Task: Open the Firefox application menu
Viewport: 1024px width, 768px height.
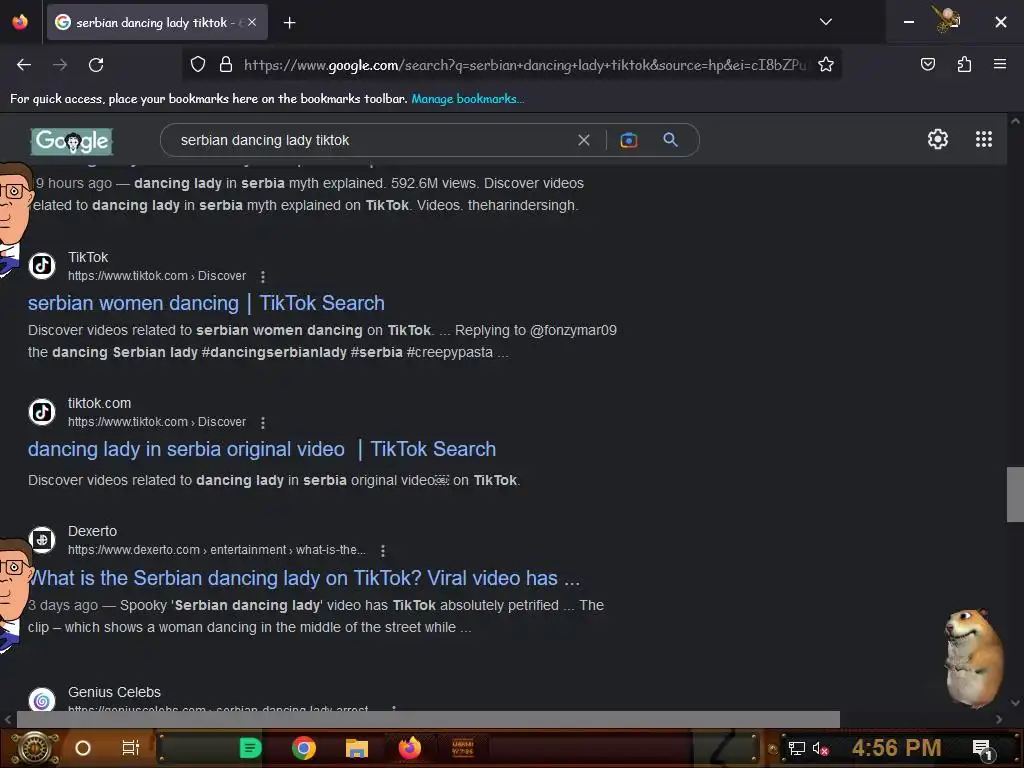Action: coord(999,64)
